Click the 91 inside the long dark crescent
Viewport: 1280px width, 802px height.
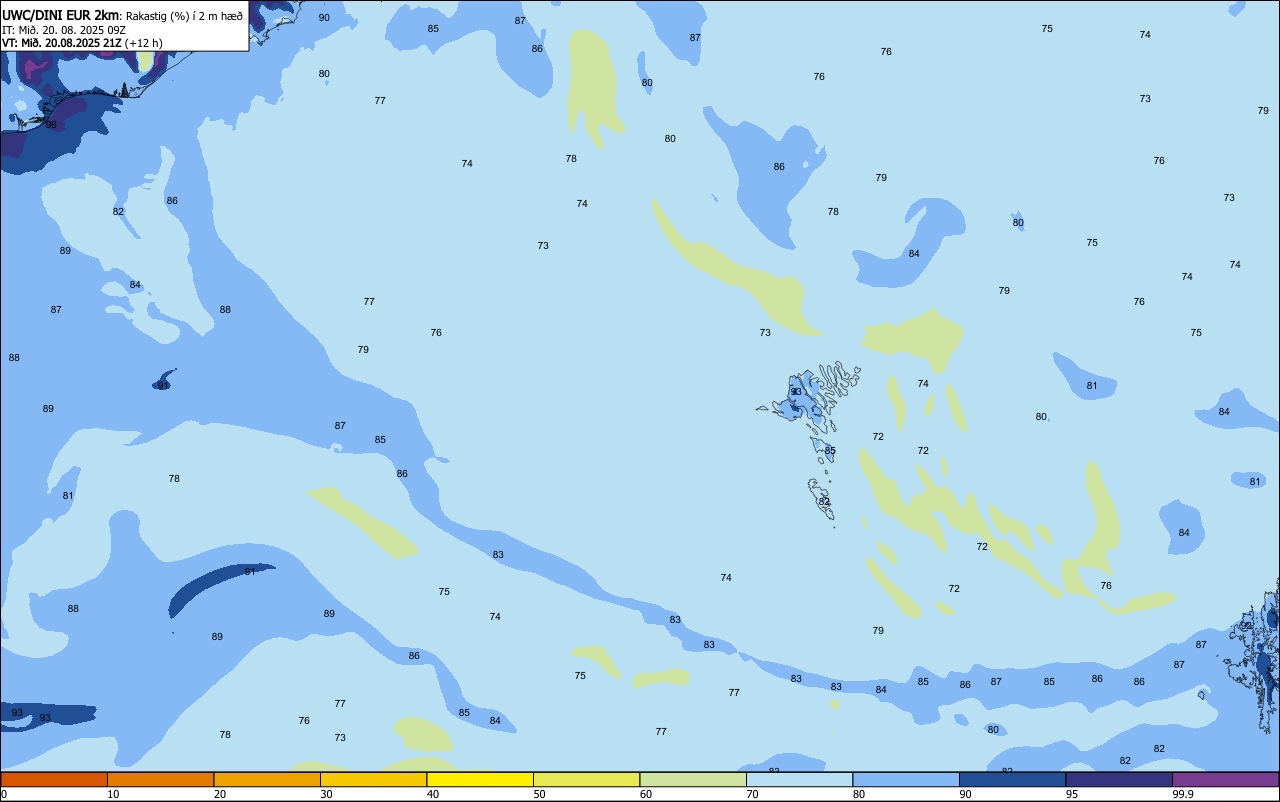click(250, 572)
